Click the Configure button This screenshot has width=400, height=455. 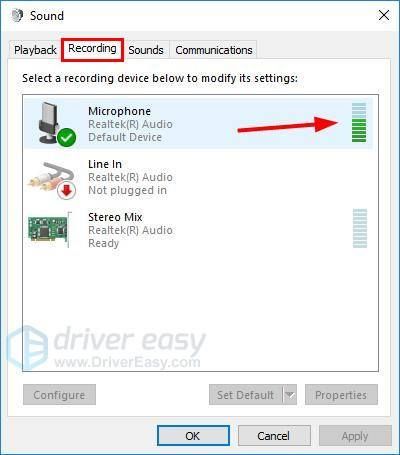click(x=59, y=395)
